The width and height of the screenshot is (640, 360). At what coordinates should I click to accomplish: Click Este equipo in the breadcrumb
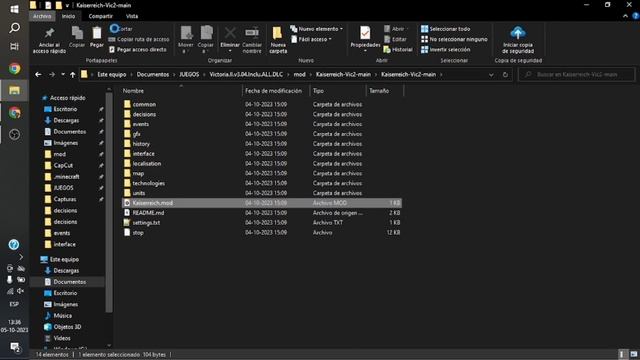[111, 75]
